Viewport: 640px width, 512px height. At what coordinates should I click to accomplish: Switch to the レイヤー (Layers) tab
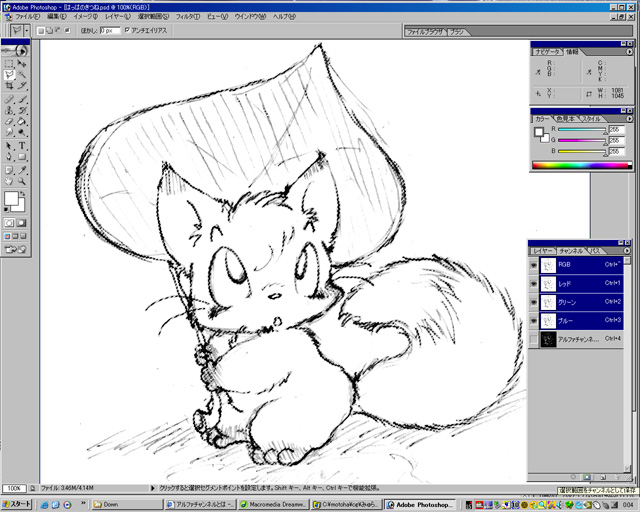(x=542, y=251)
